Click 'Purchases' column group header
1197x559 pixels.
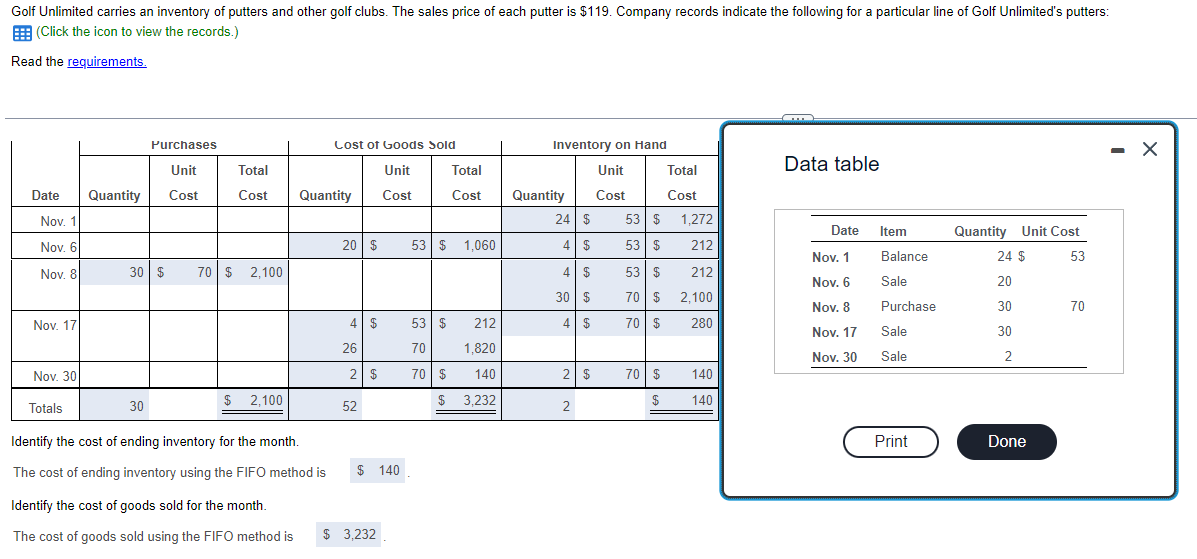(x=183, y=144)
